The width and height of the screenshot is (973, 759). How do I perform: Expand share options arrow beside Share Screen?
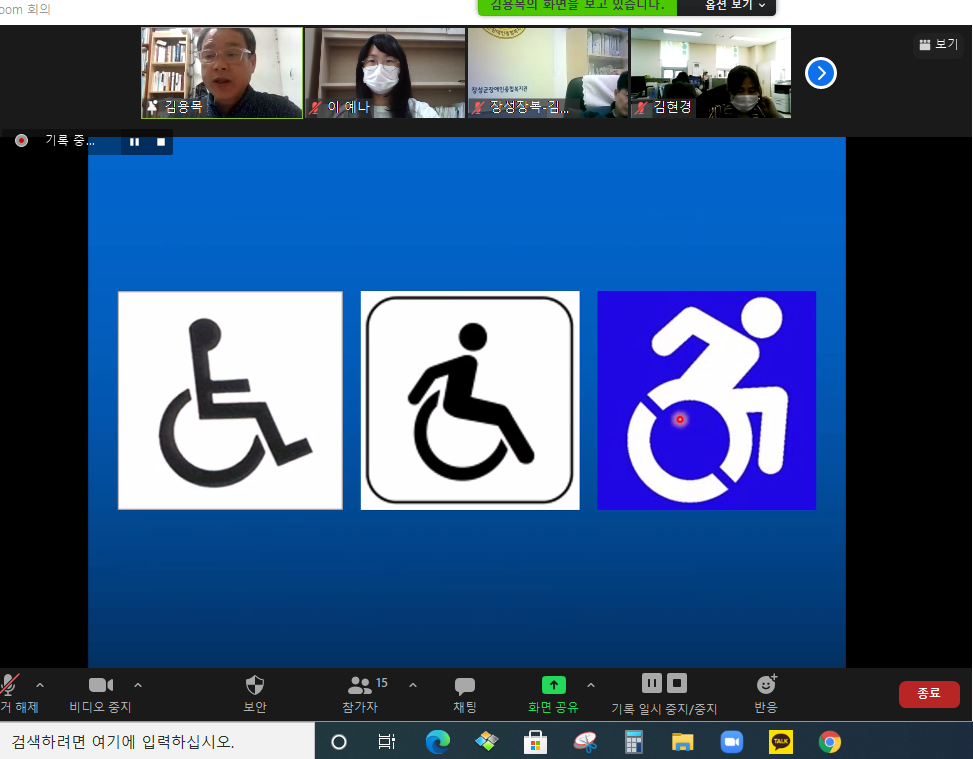tap(591, 685)
